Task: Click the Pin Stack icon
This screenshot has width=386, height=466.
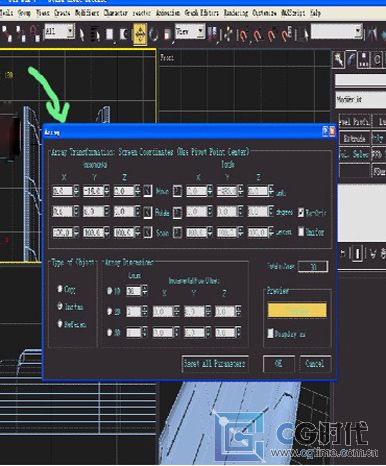Action: point(343,254)
